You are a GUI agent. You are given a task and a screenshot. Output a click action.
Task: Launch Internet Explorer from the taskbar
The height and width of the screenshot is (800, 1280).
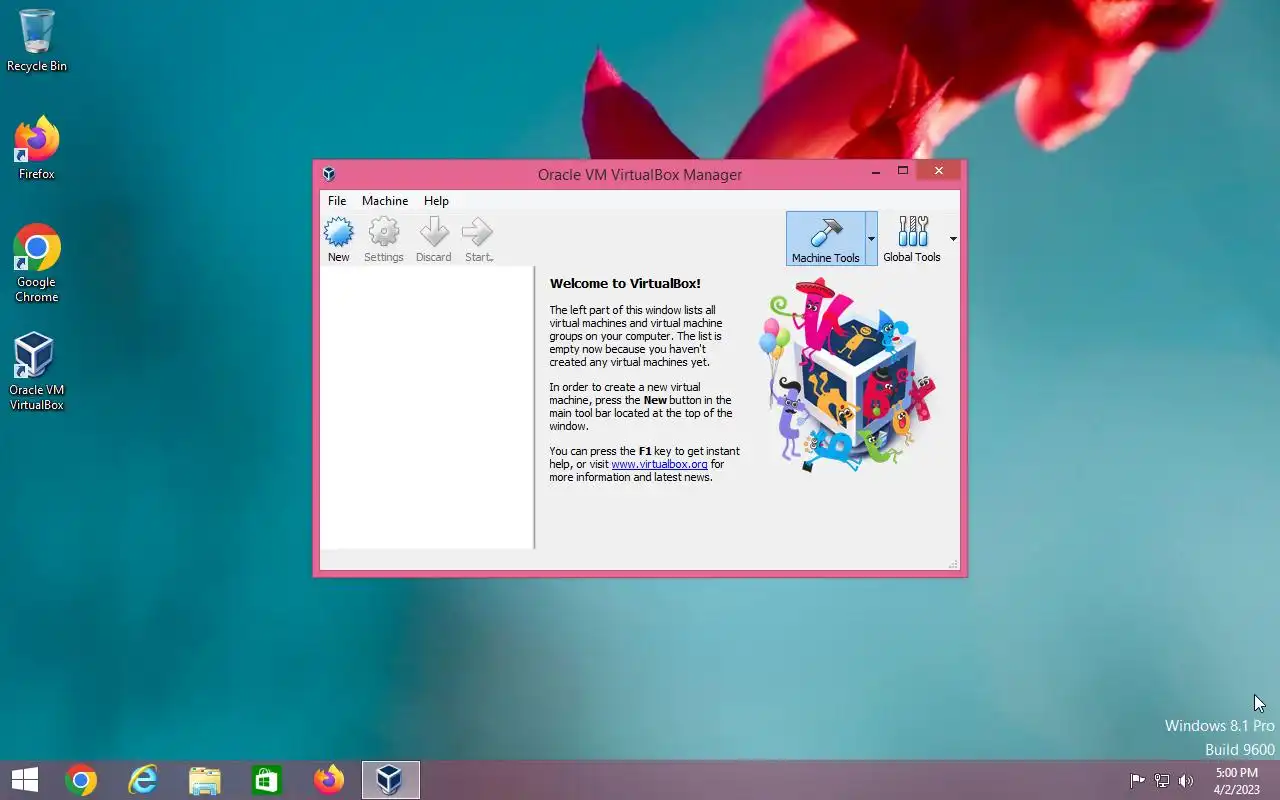[143, 780]
